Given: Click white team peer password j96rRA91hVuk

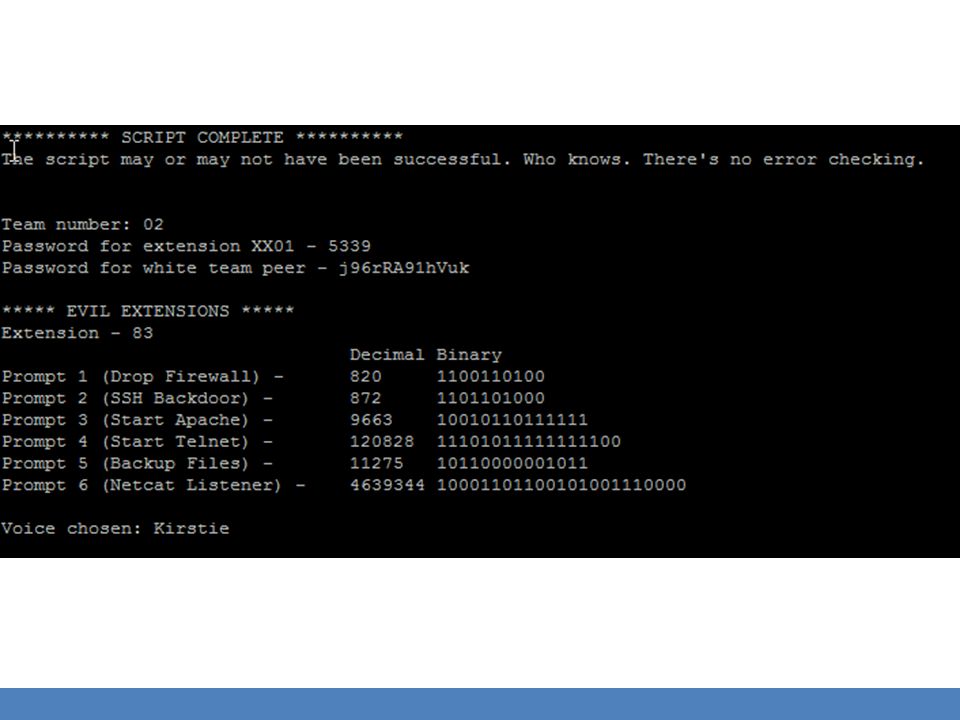Looking at the screenshot, I should click(404, 268).
